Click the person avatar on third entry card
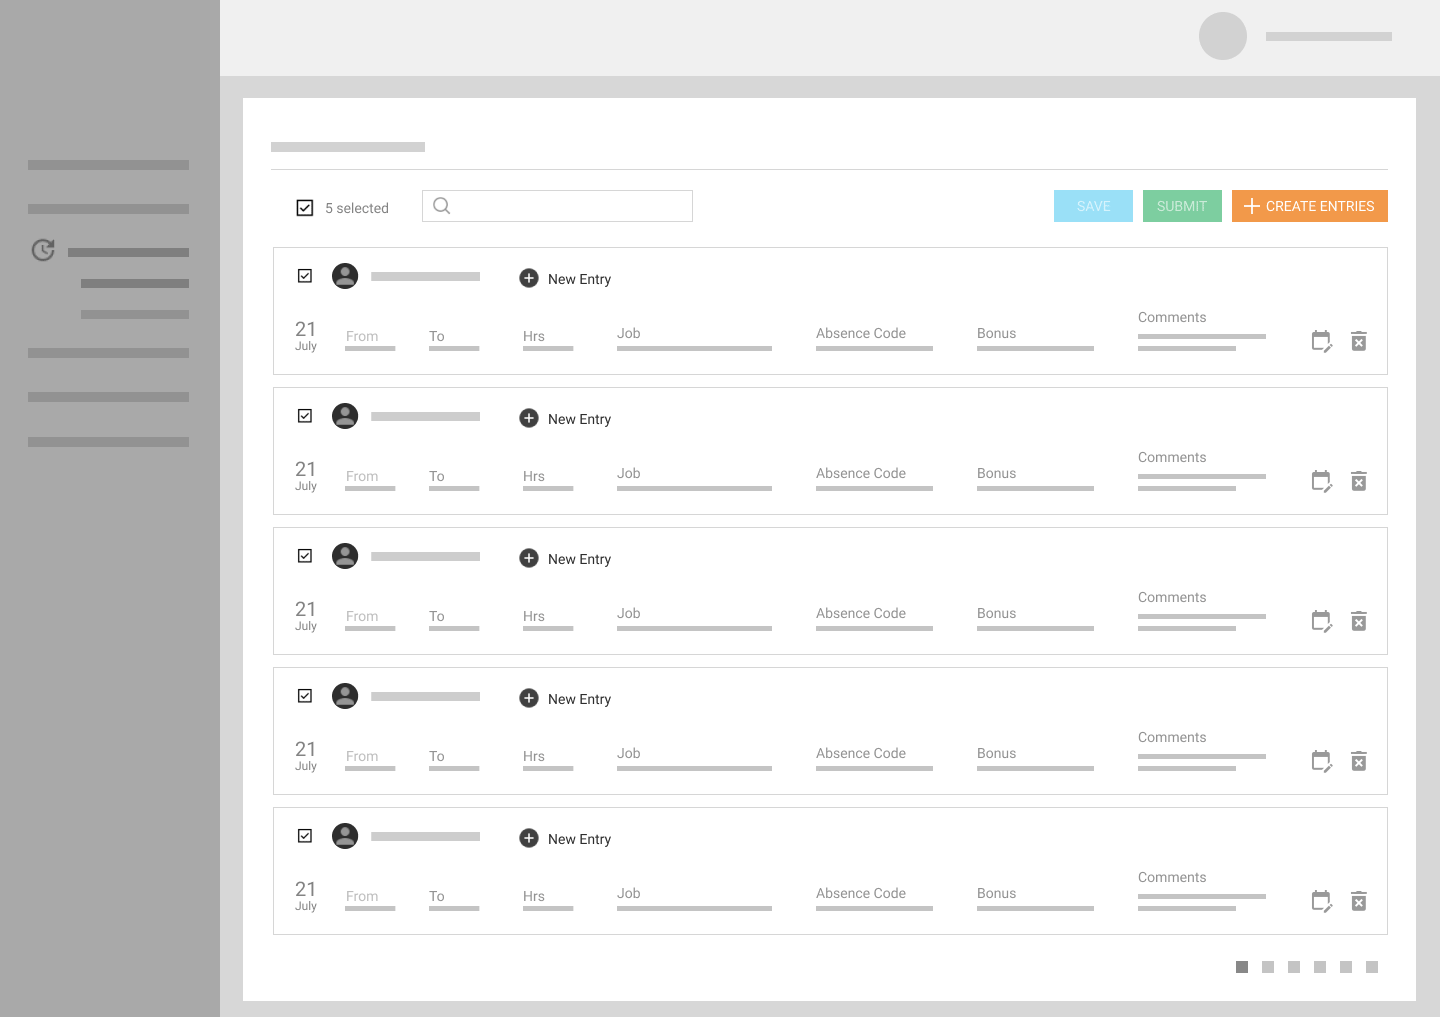 click(x=345, y=556)
